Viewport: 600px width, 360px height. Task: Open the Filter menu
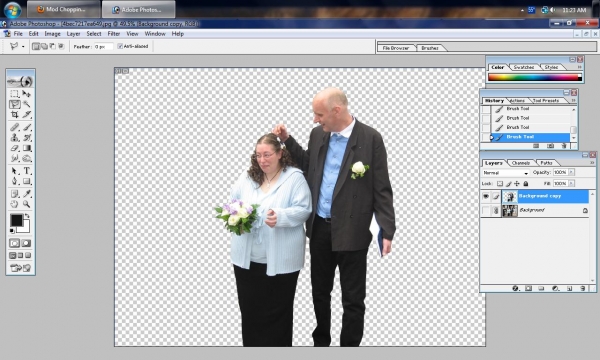(114, 34)
